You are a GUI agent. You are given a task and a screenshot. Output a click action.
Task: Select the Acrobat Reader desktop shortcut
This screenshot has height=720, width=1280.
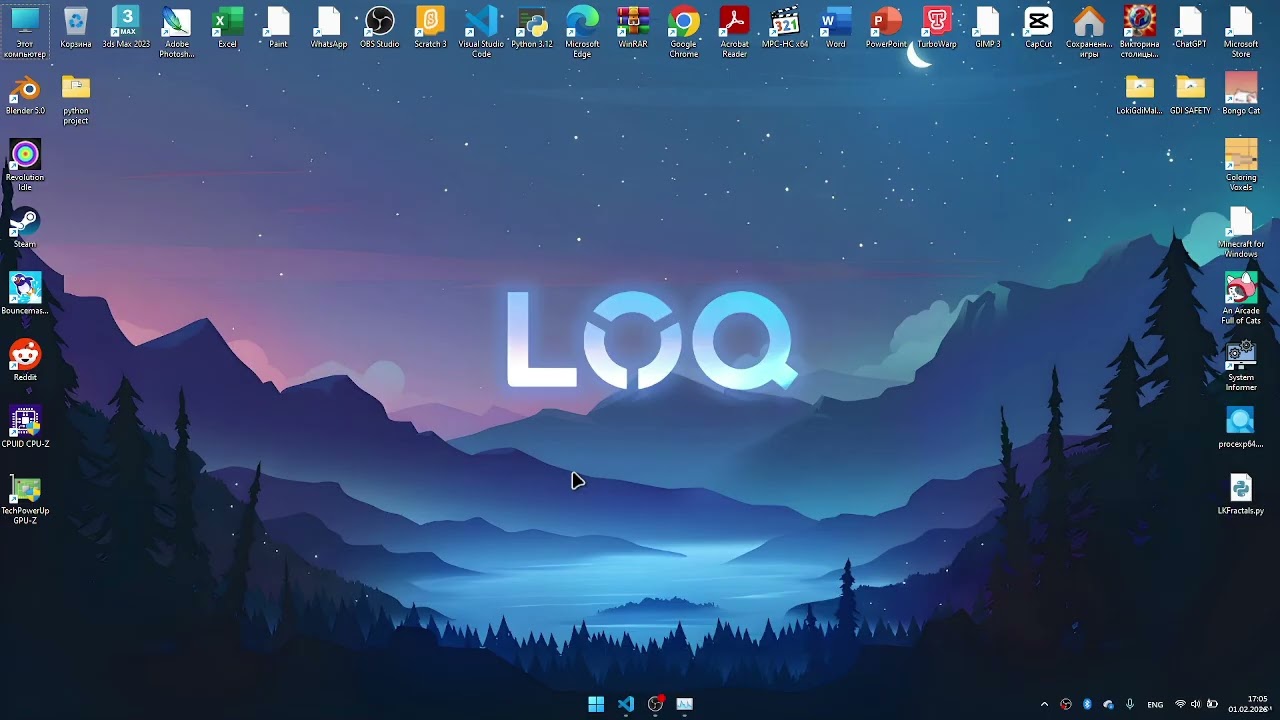click(734, 32)
